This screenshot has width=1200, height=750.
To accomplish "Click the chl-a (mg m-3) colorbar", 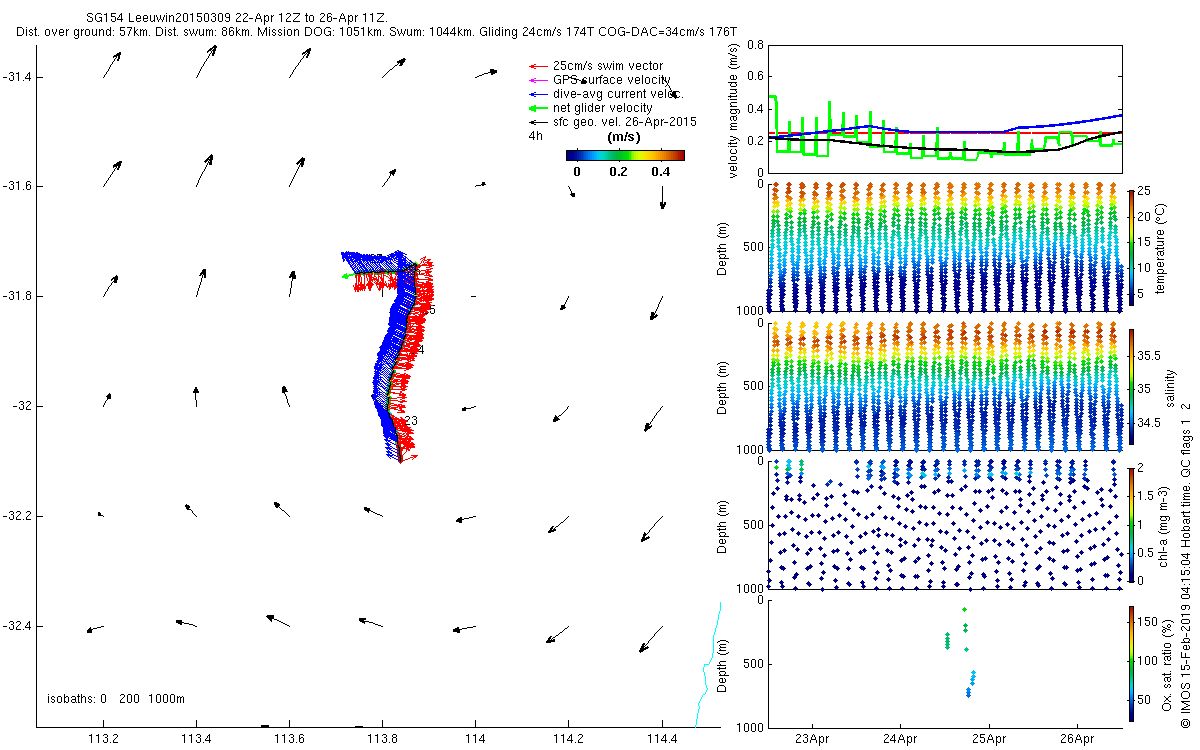I will [x=1131, y=523].
